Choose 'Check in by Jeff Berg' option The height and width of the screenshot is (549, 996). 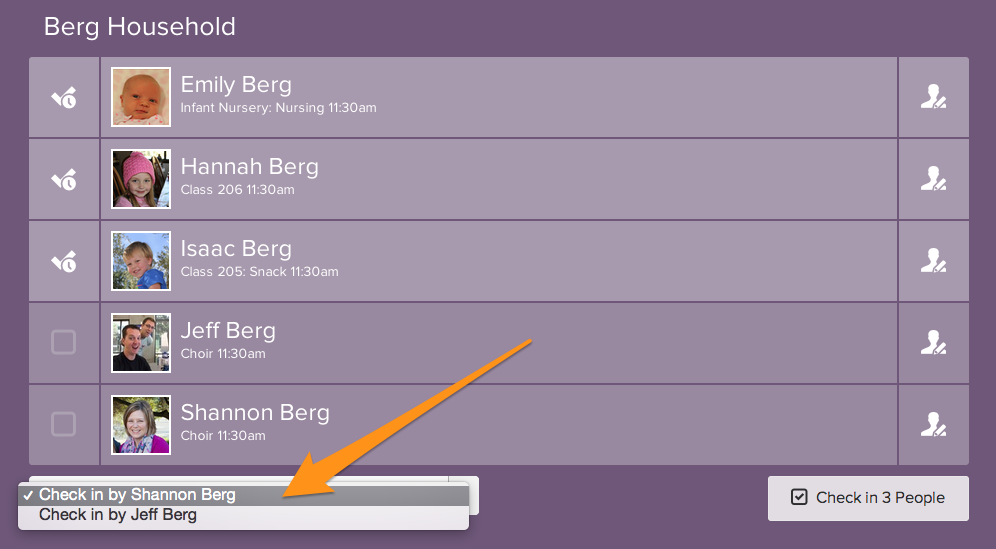tap(118, 516)
